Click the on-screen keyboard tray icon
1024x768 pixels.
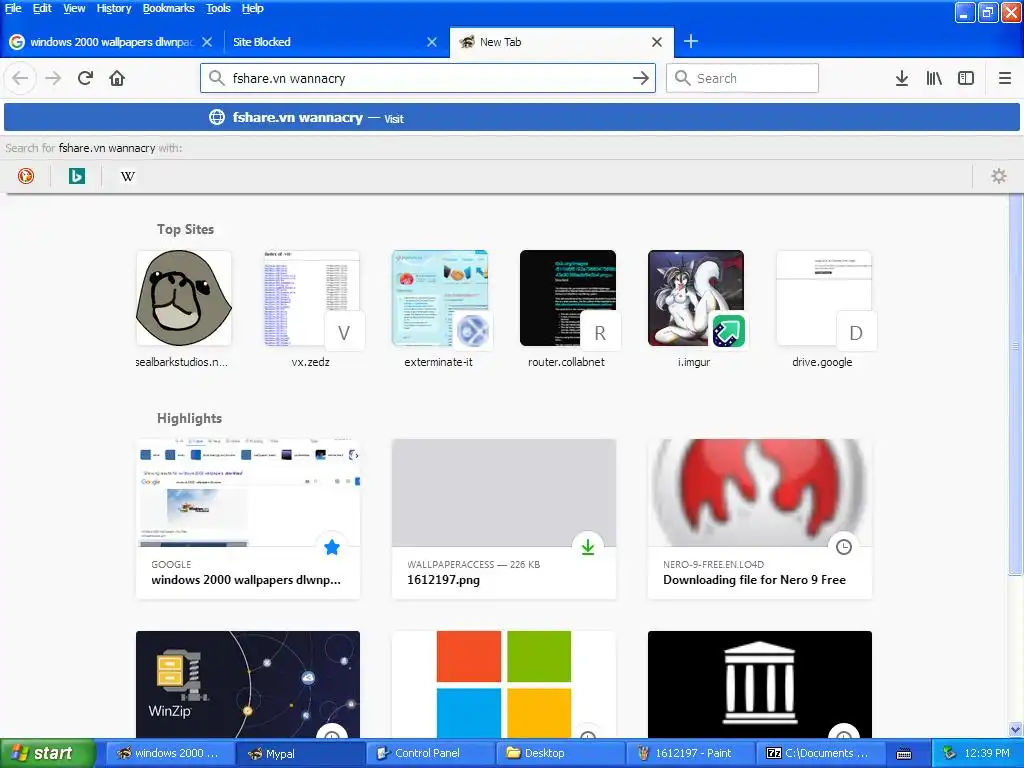coord(904,754)
